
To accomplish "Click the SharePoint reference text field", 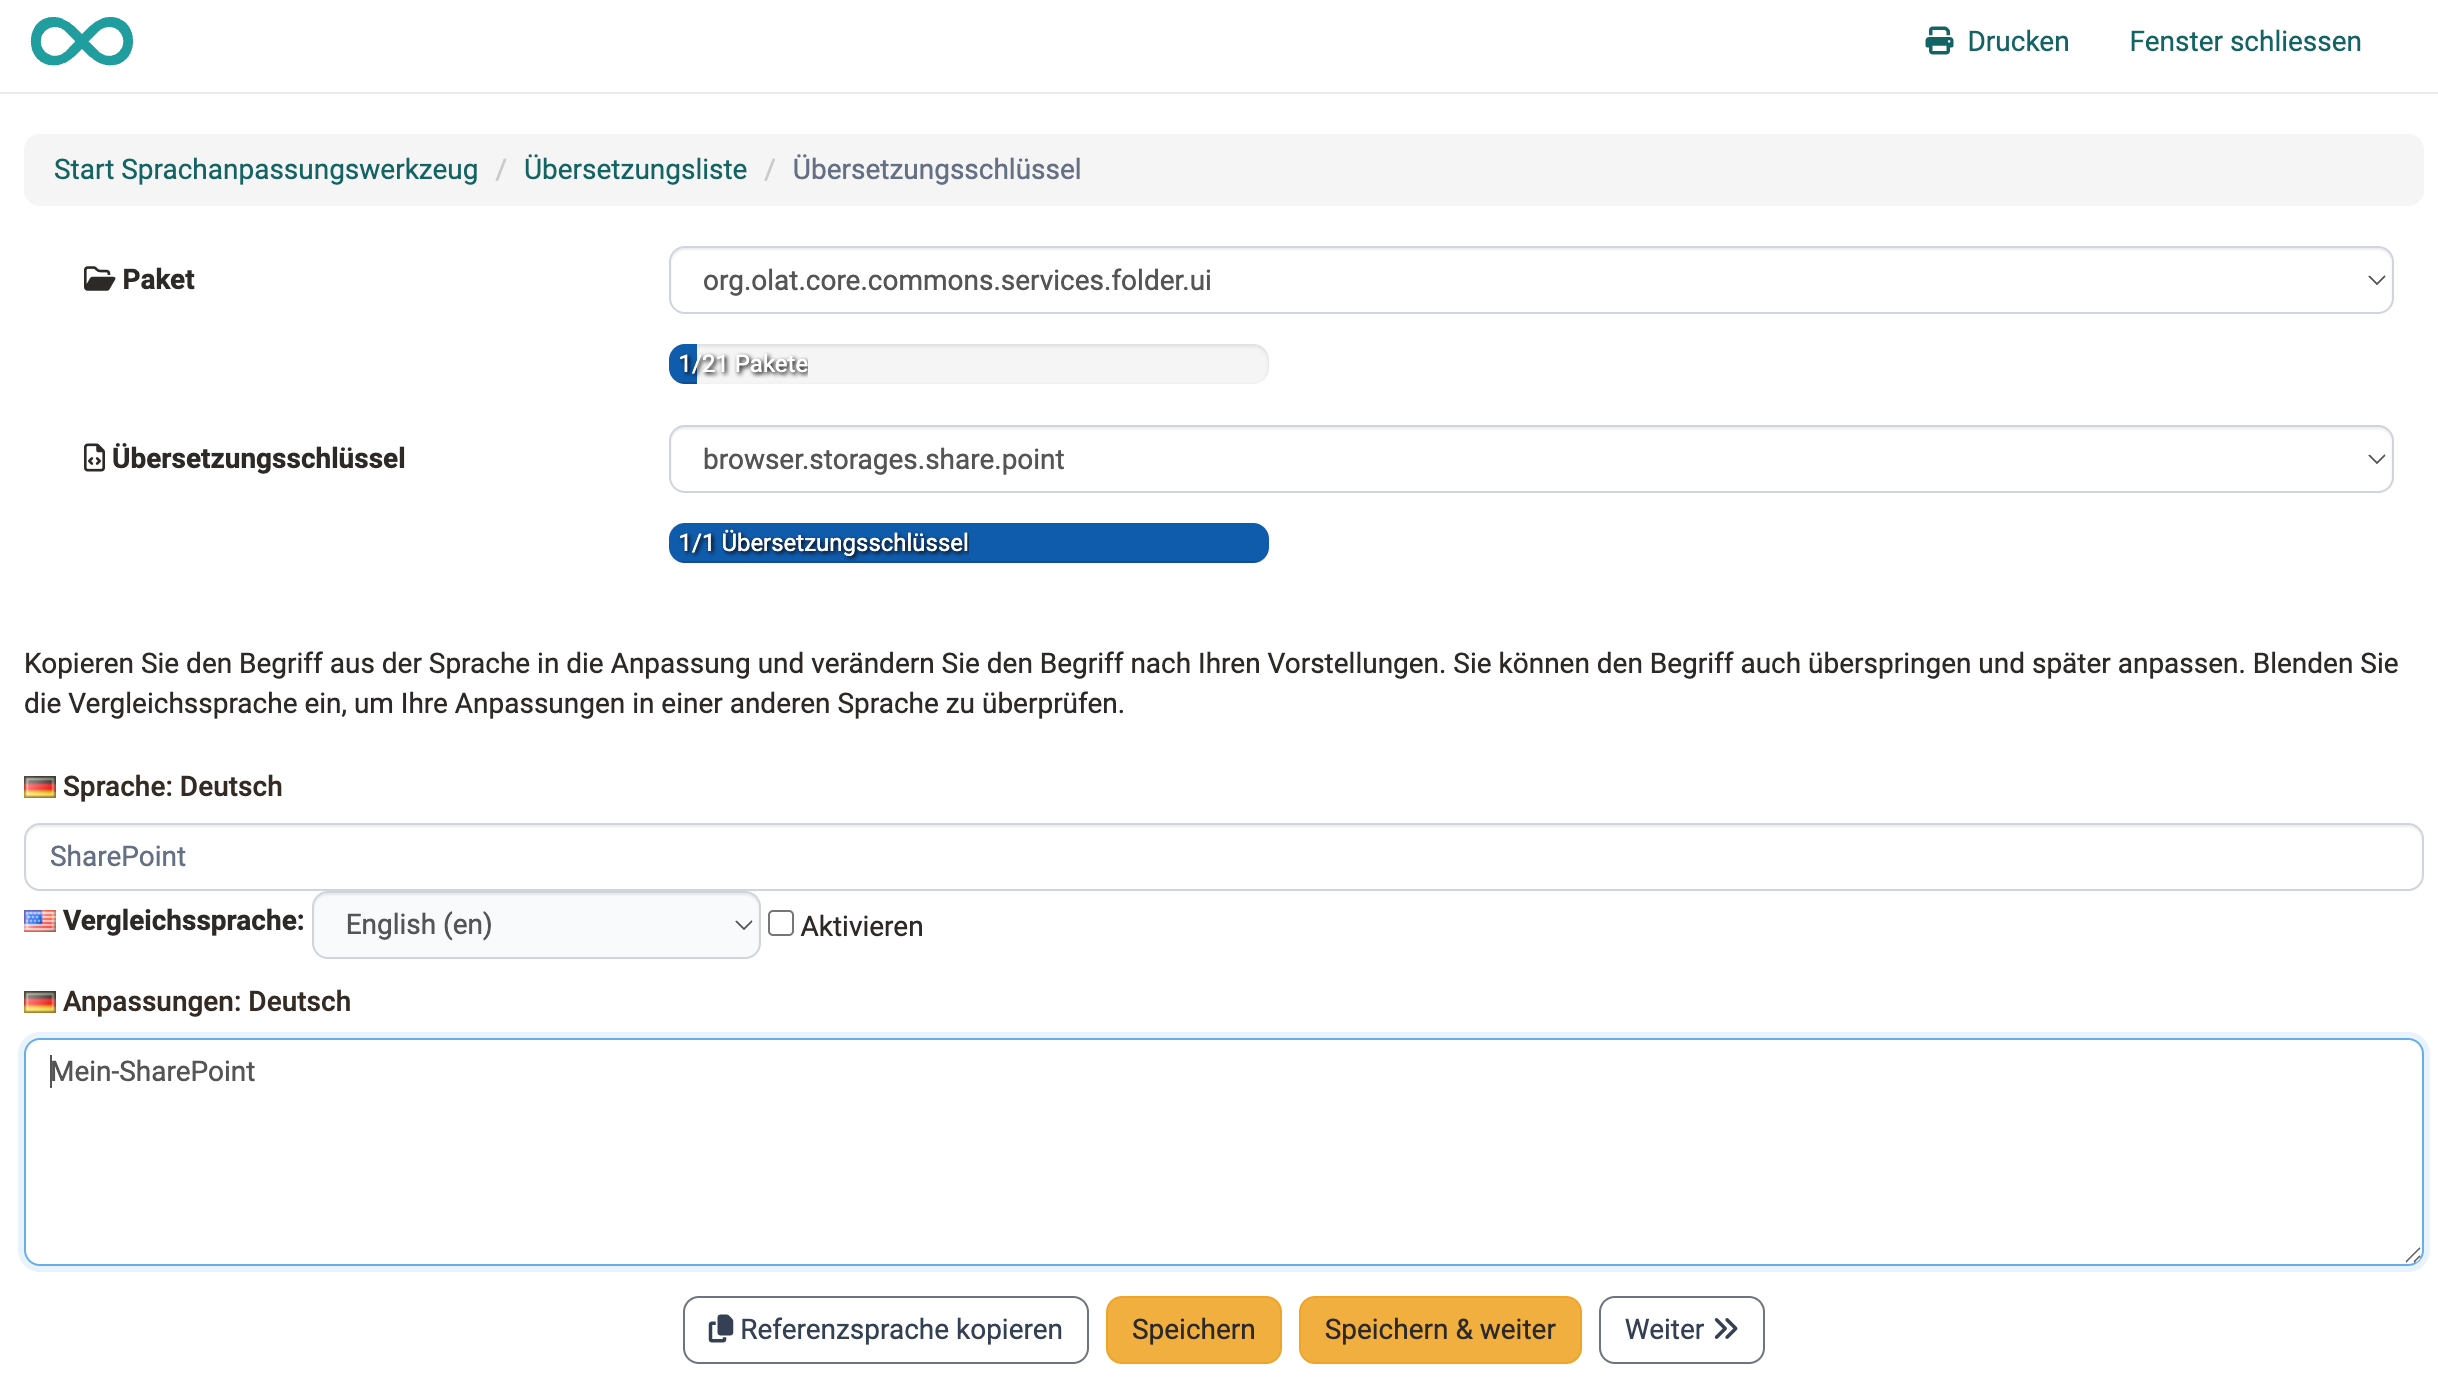I will tap(1223, 857).
